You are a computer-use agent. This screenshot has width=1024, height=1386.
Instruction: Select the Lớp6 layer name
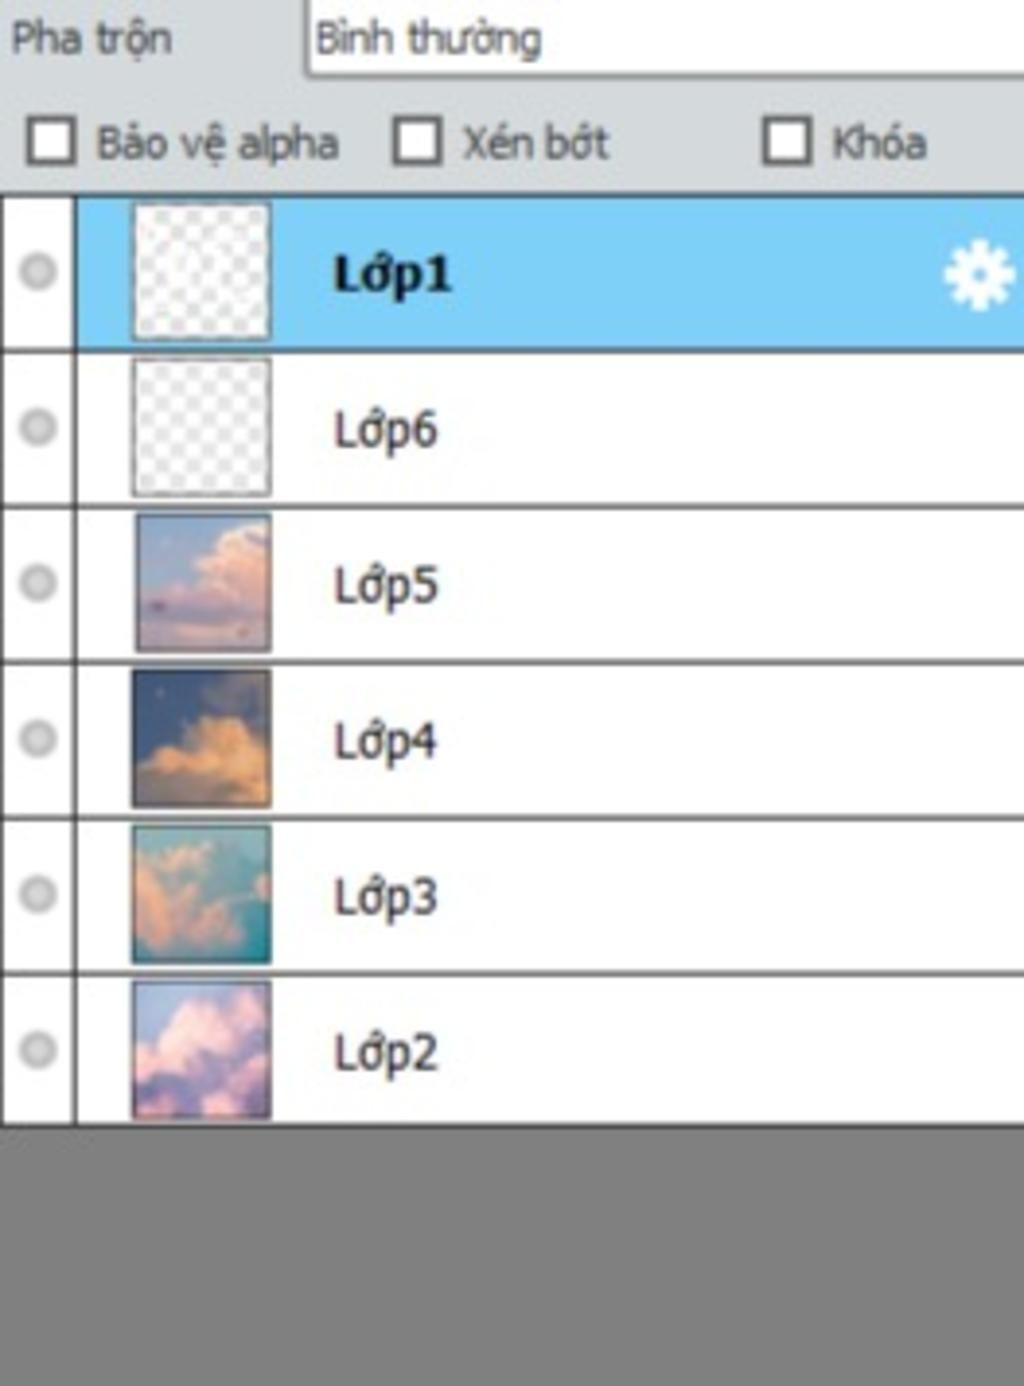click(x=386, y=431)
